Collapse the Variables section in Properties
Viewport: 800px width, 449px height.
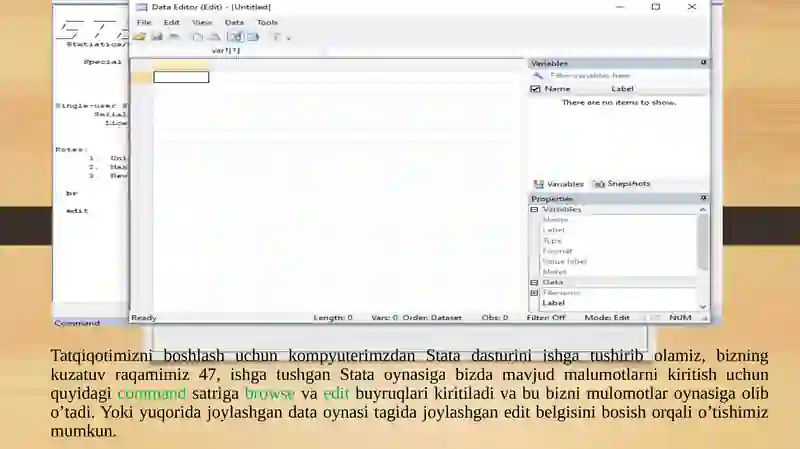[534, 209]
